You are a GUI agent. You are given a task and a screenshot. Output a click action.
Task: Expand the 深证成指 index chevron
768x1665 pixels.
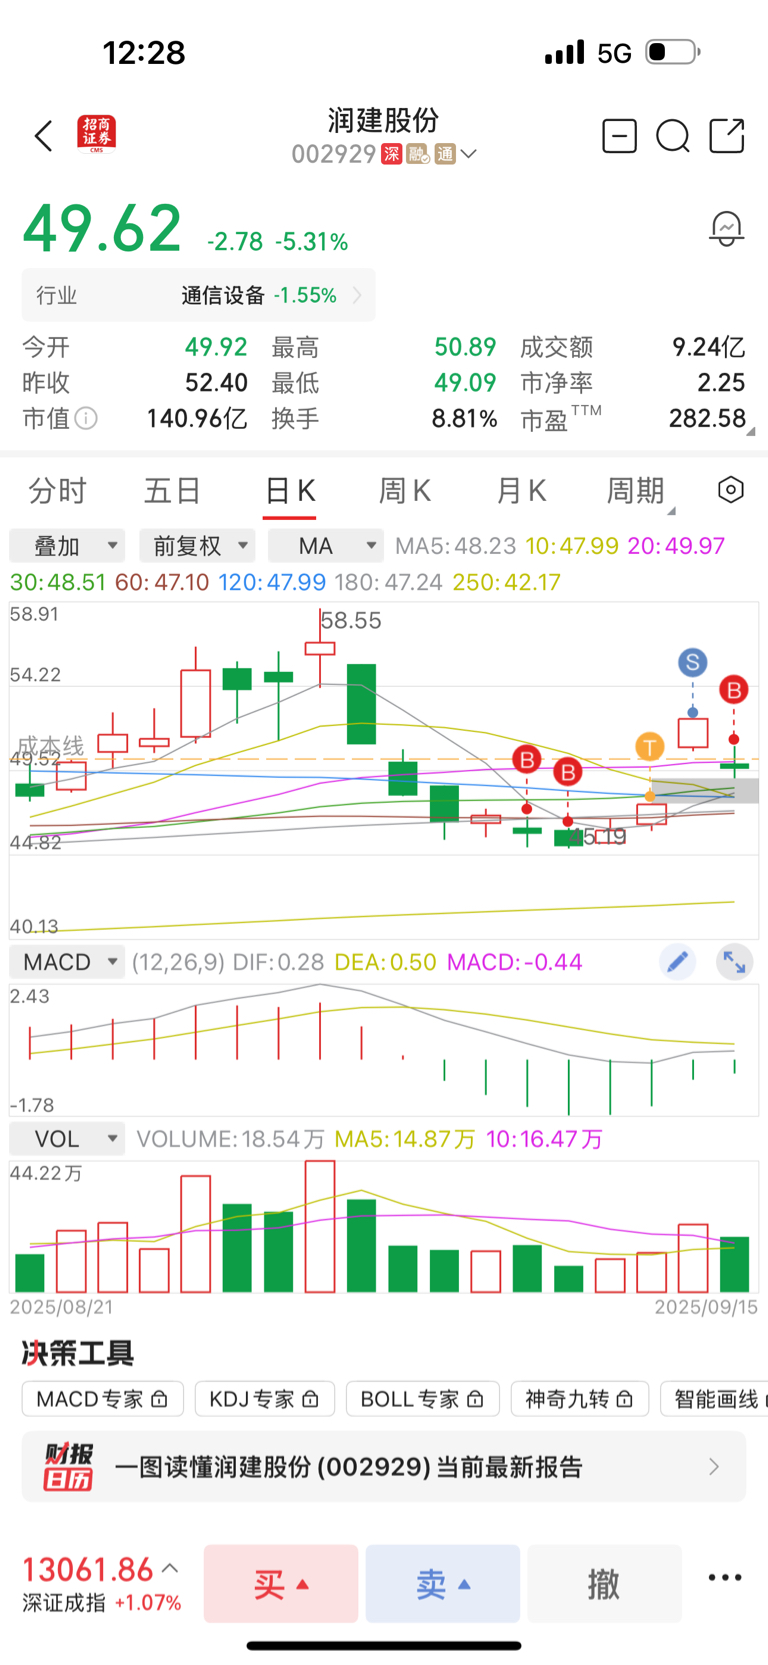170,1568
